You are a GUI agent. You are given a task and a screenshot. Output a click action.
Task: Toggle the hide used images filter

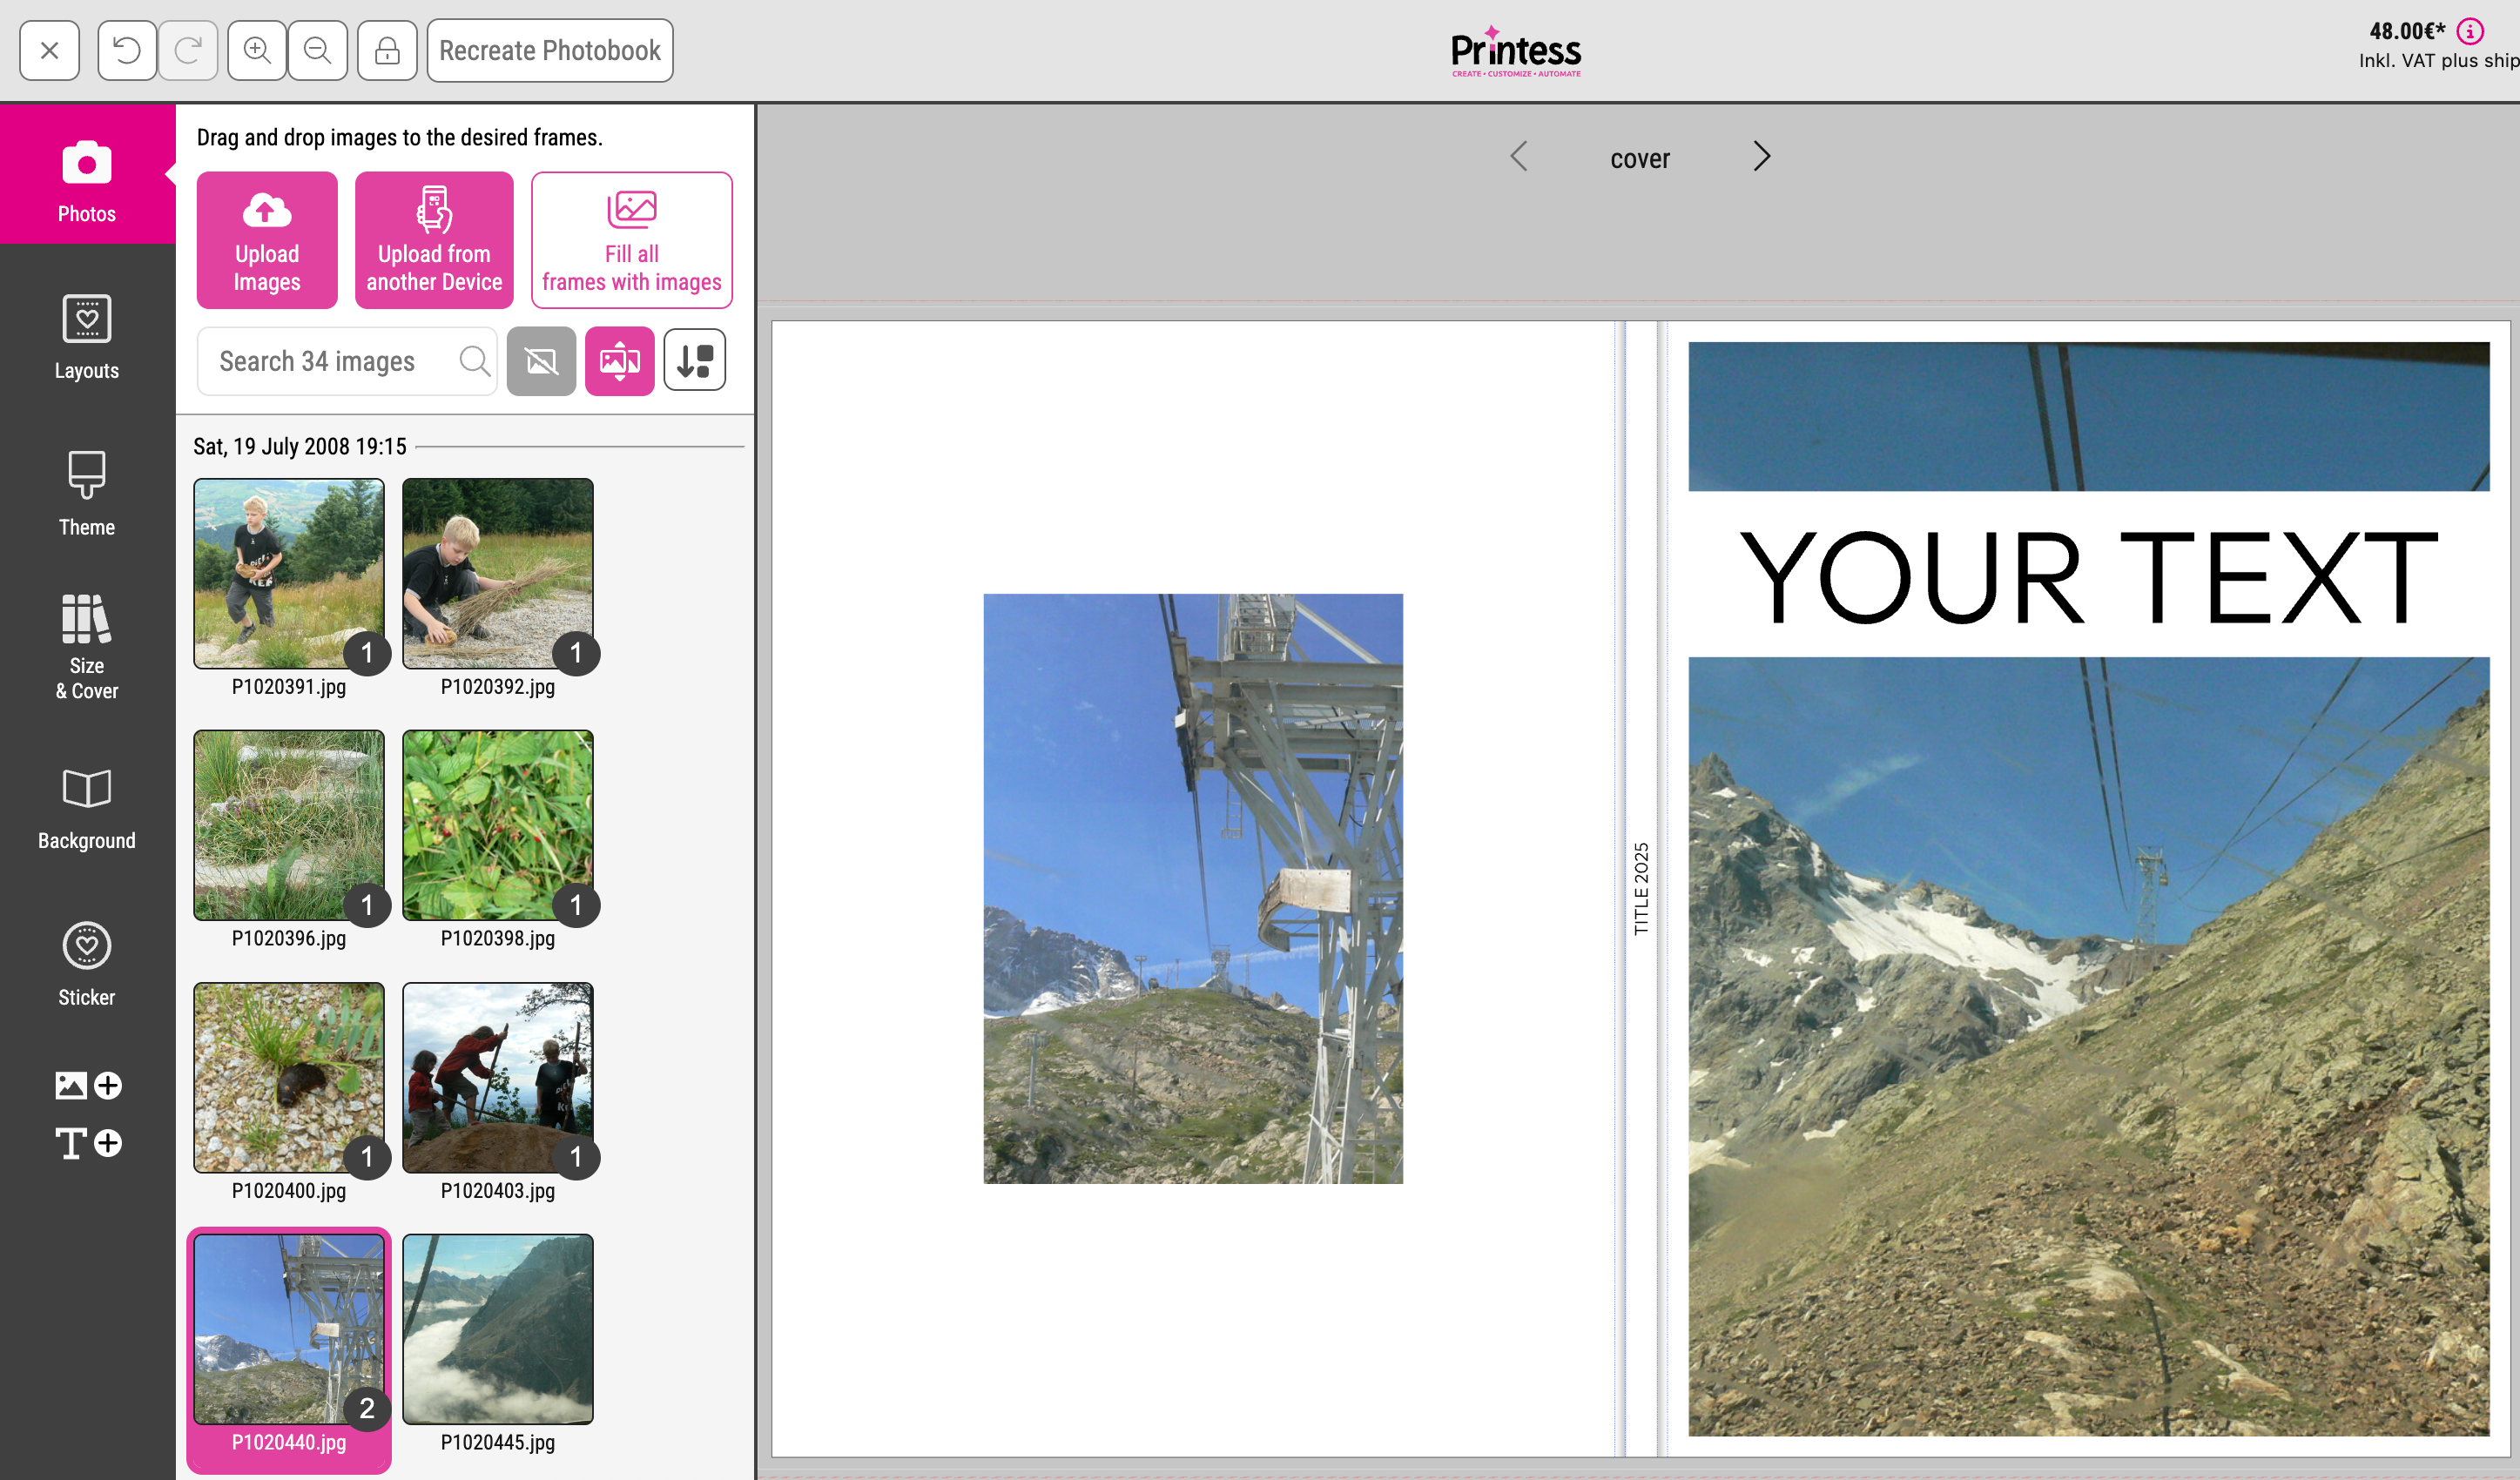541,361
